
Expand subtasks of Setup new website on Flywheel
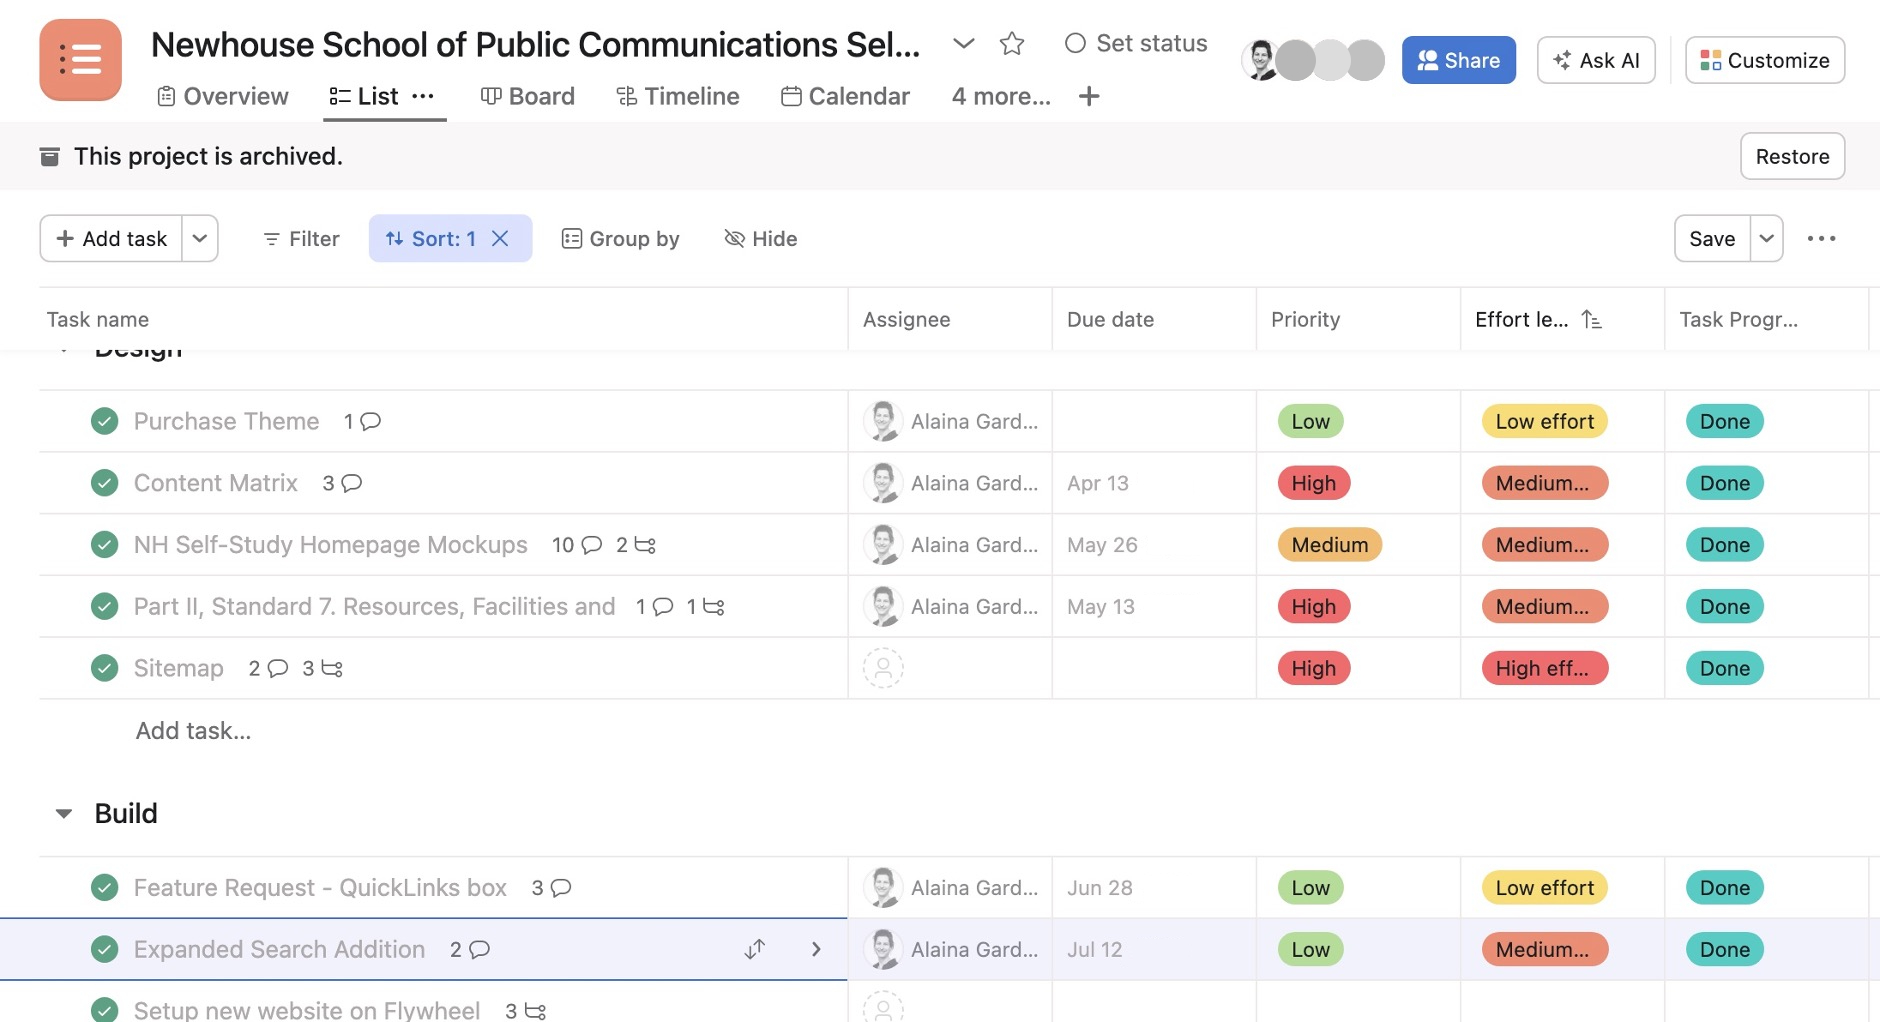pyautogui.click(x=526, y=1011)
